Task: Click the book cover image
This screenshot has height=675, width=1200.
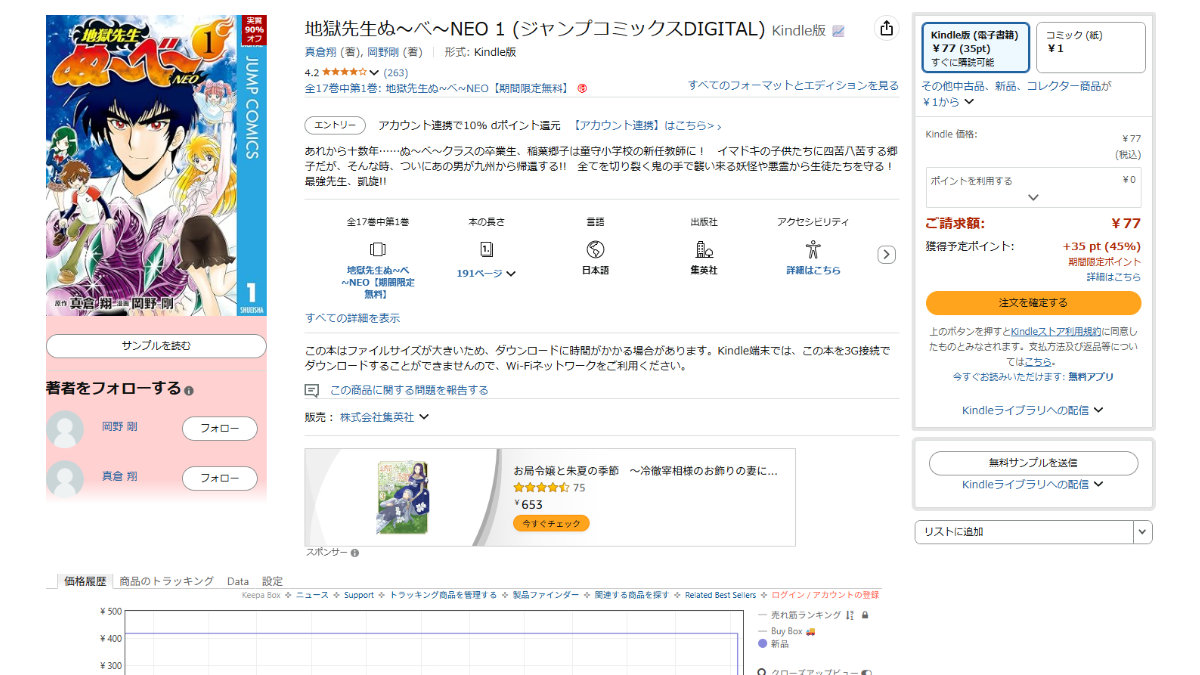Action: tap(156, 165)
